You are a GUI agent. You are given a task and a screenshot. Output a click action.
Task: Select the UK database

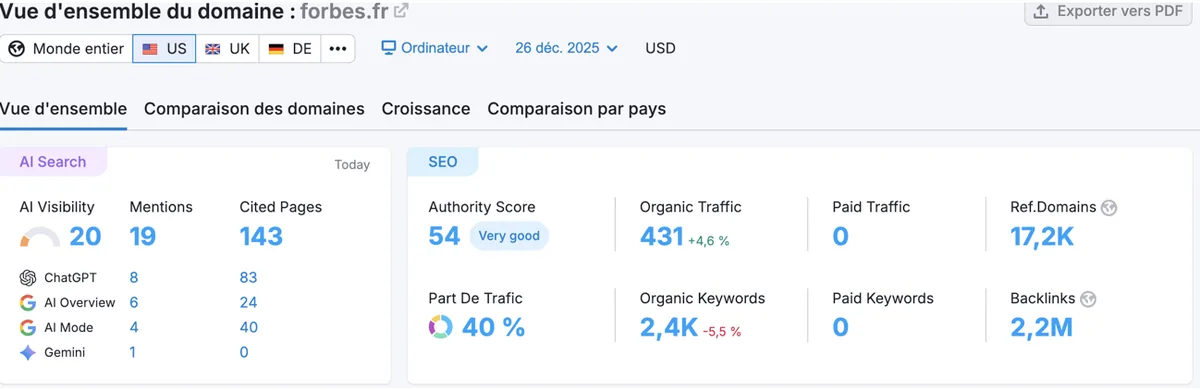click(227, 49)
